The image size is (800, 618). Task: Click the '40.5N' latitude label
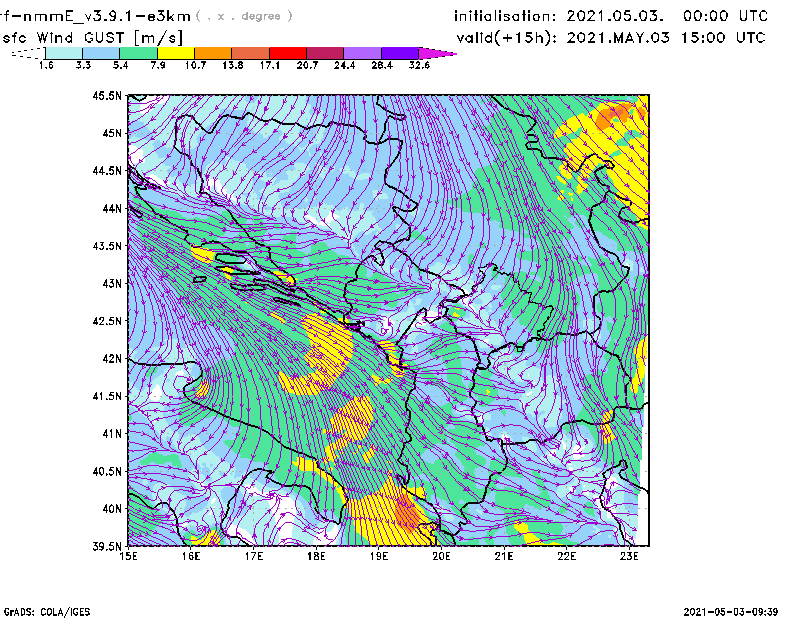[107, 471]
